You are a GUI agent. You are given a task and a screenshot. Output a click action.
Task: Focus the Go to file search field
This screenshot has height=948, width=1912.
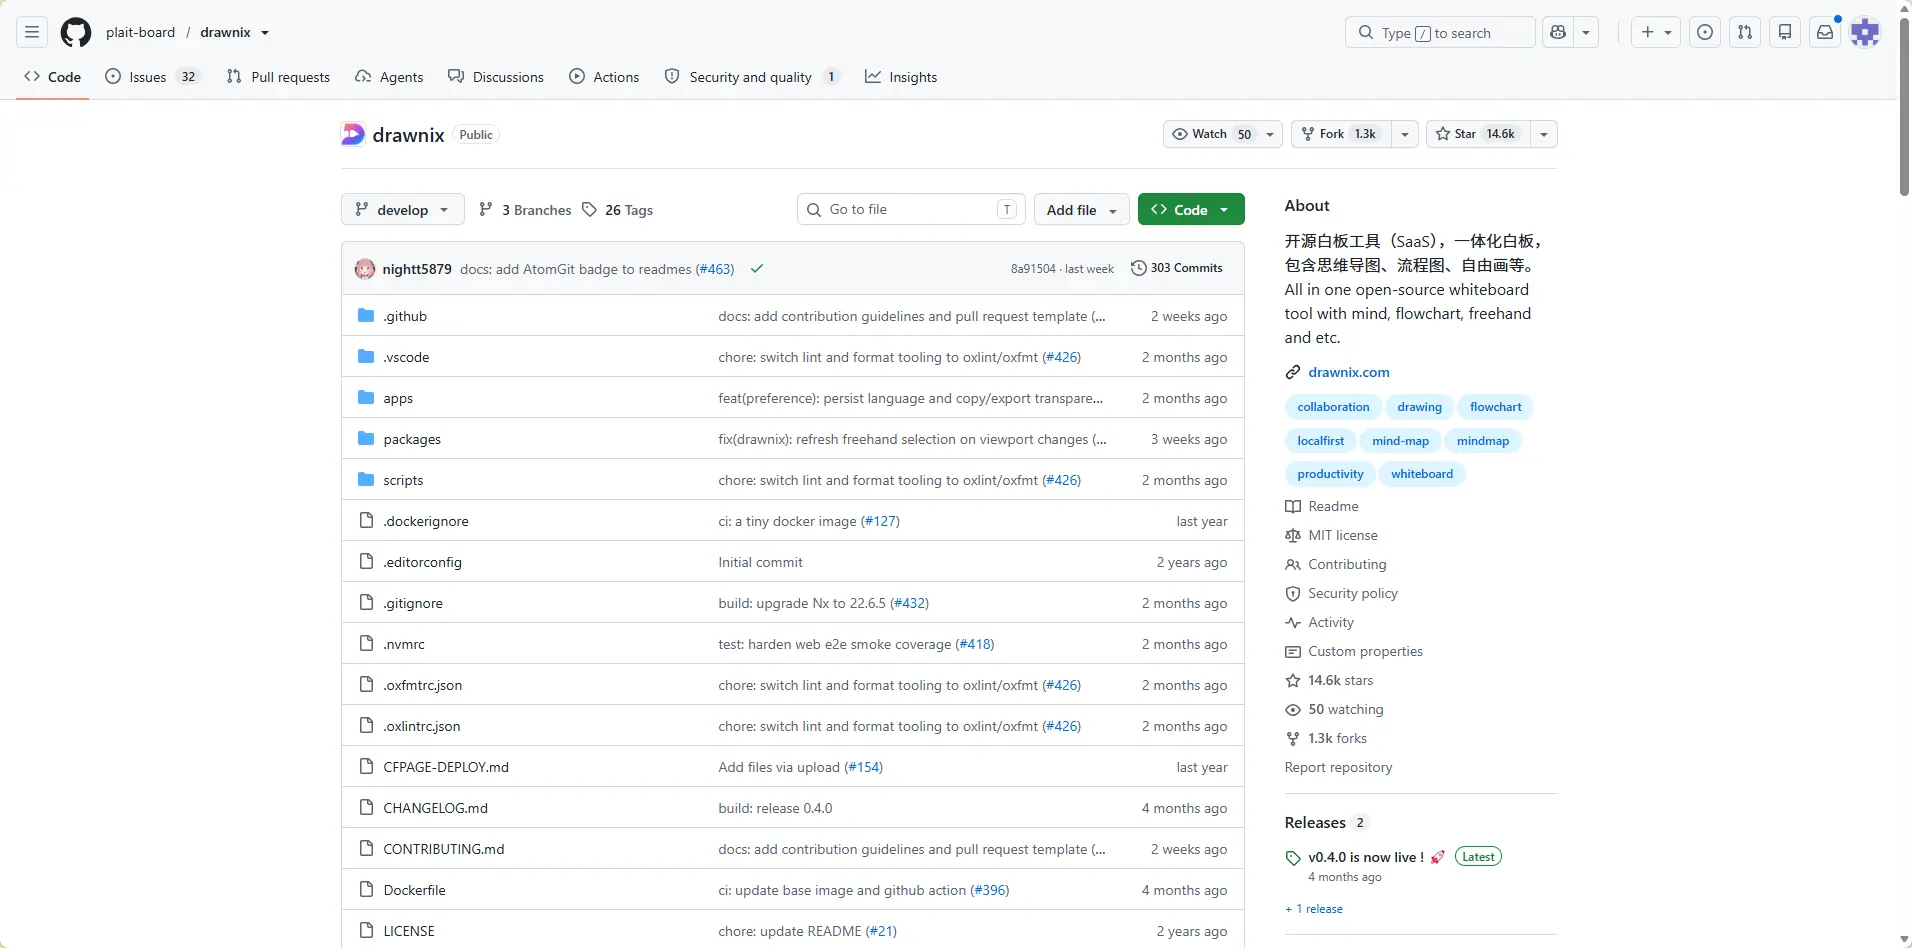click(x=912, y=210)
